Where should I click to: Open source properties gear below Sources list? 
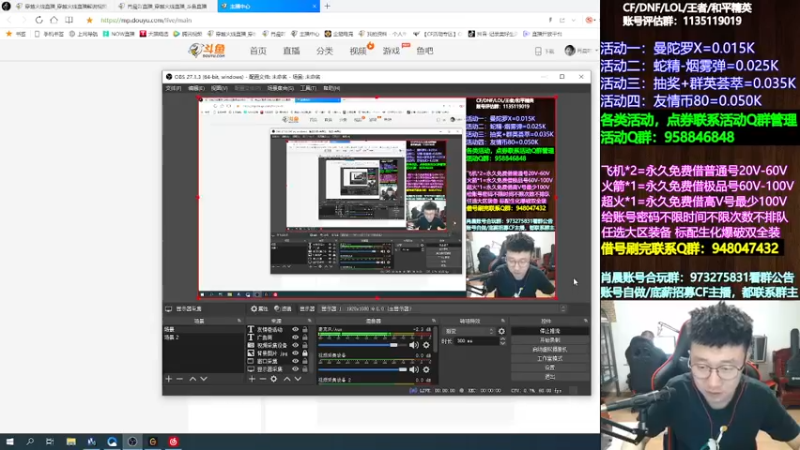pyautogui.click(x=274, y=379)
